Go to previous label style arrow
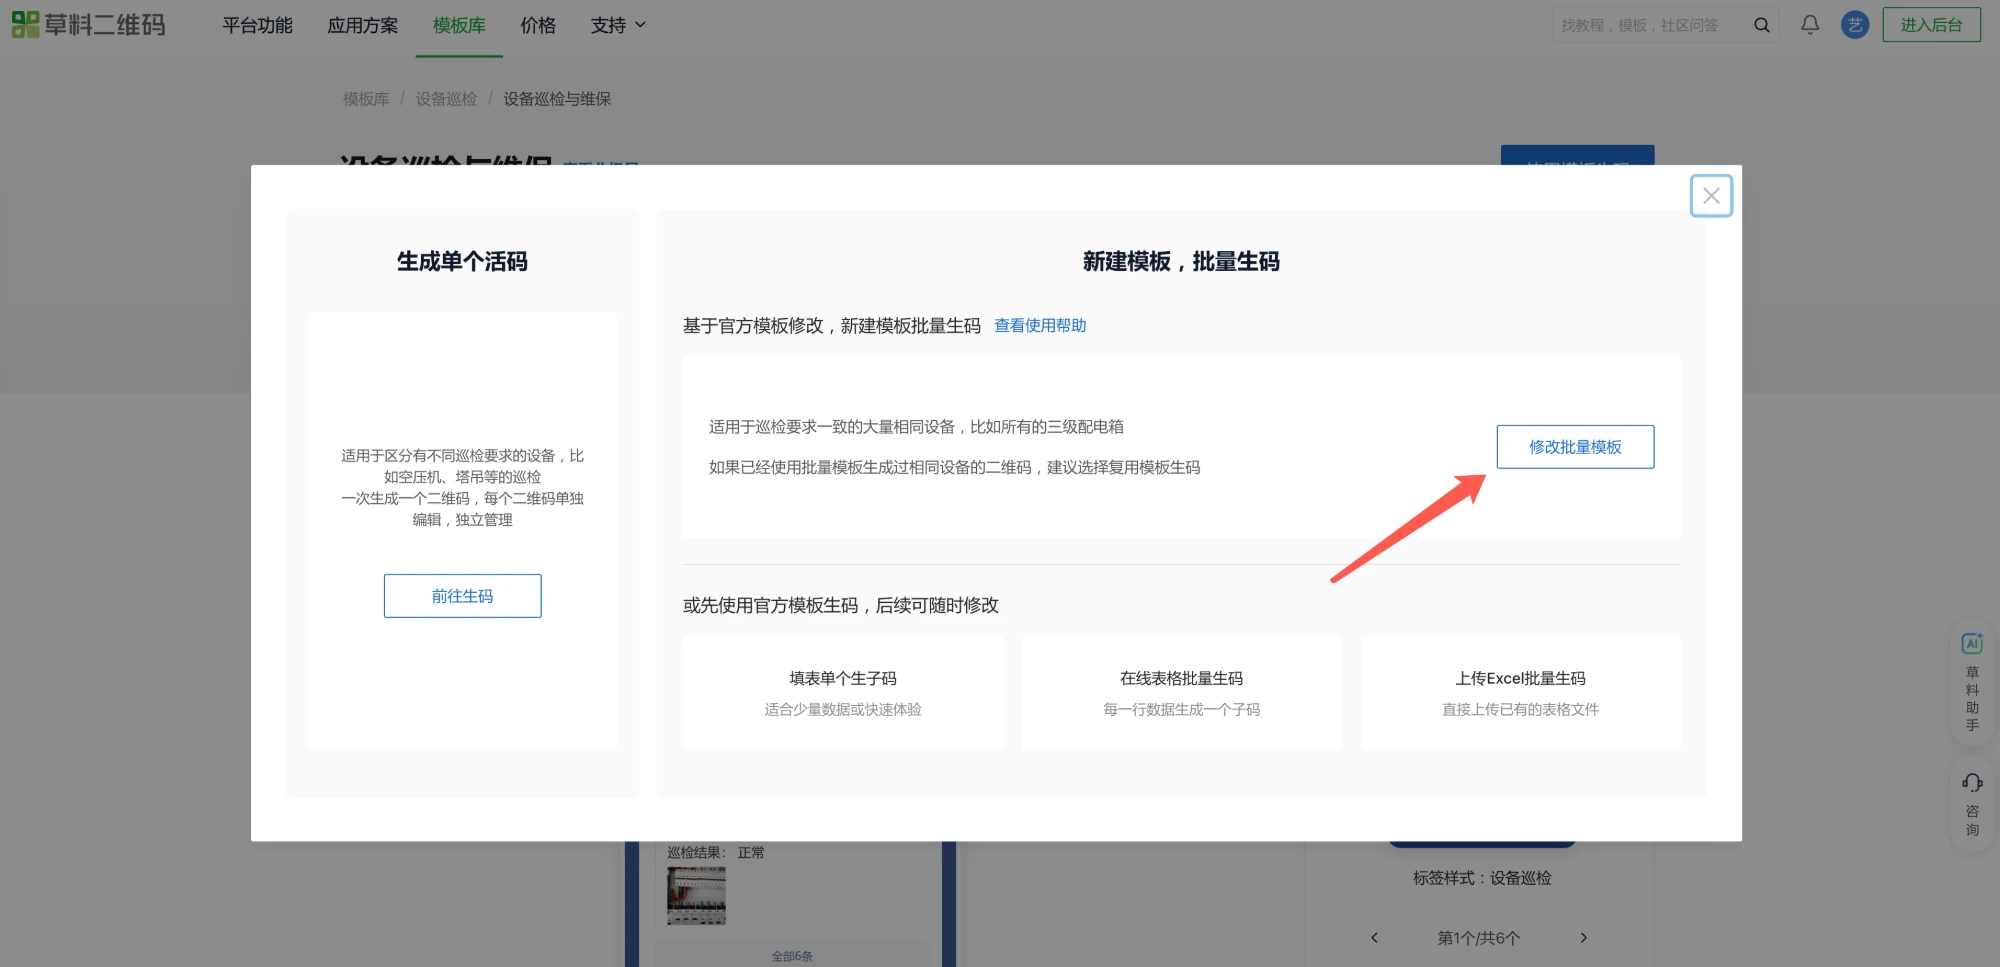 1374,938
